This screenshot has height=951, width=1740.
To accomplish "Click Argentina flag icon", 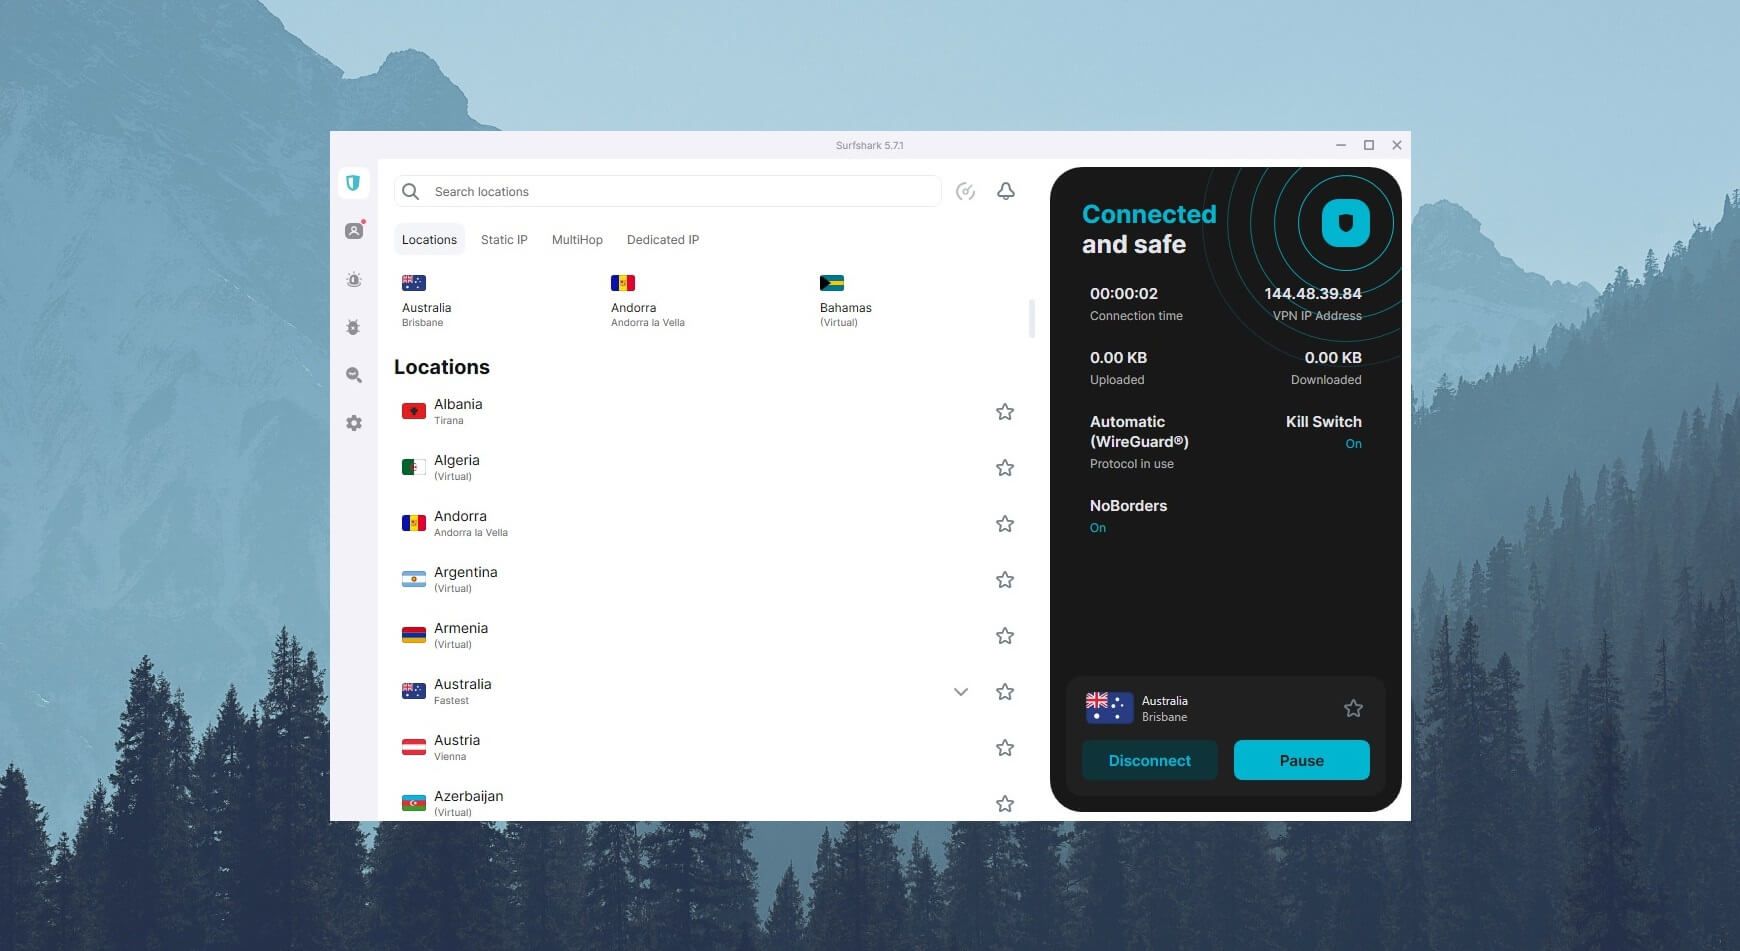I will [x=414, y=579].
